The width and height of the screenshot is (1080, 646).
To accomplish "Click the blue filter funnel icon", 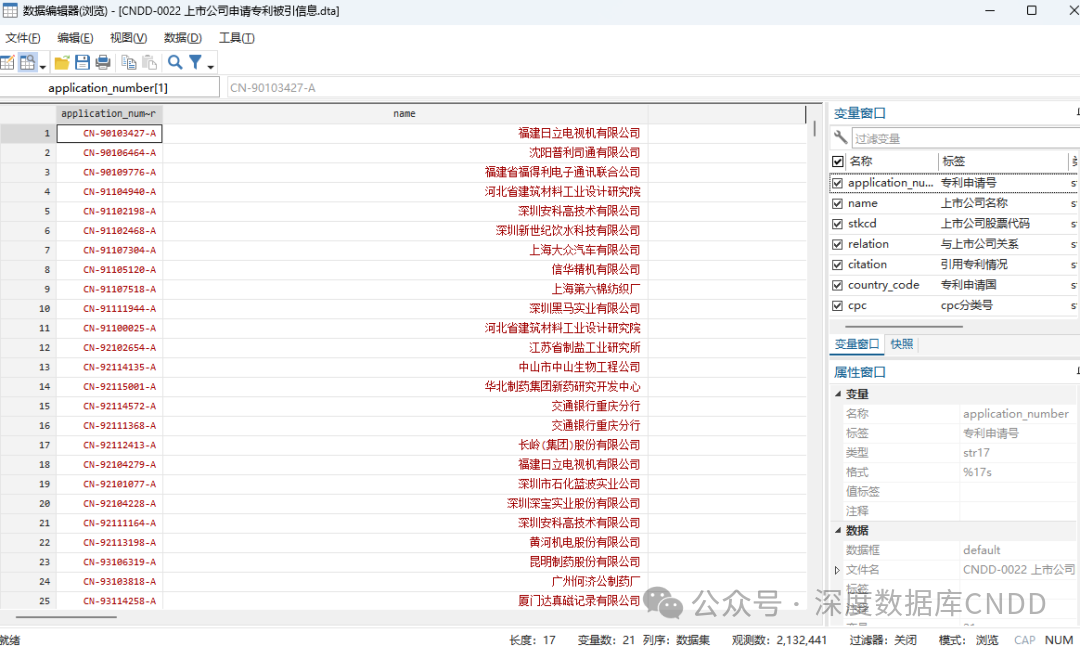I will (195, 63).
